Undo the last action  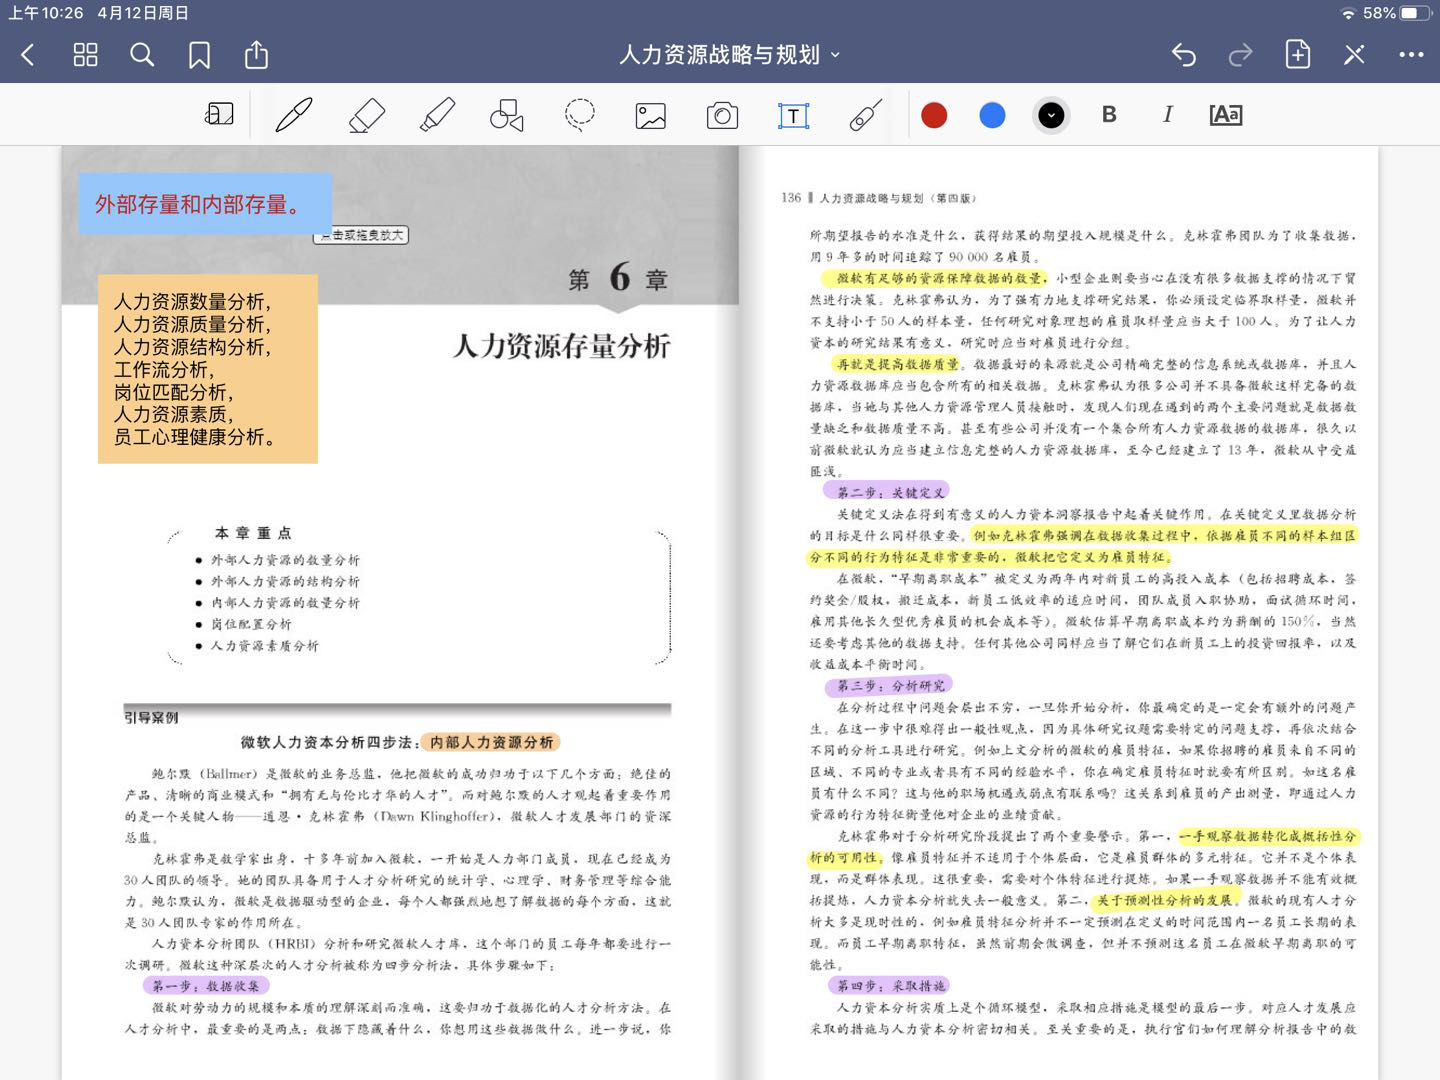coord(1184,55)
